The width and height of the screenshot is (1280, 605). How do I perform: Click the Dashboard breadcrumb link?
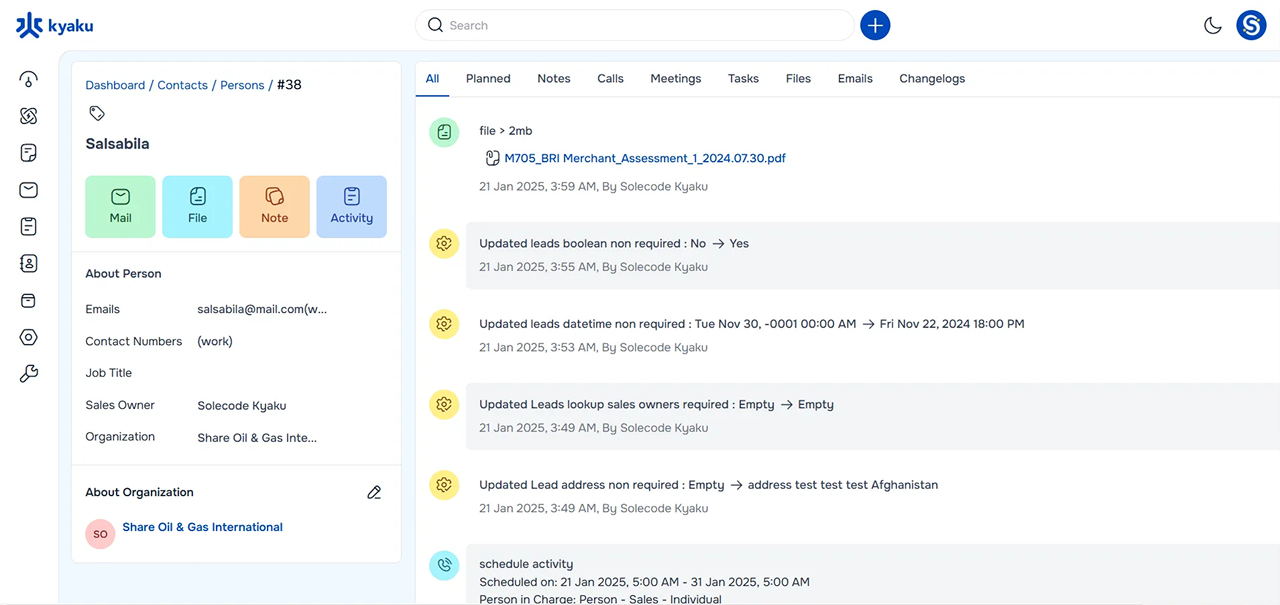click(x=115, y=85)
